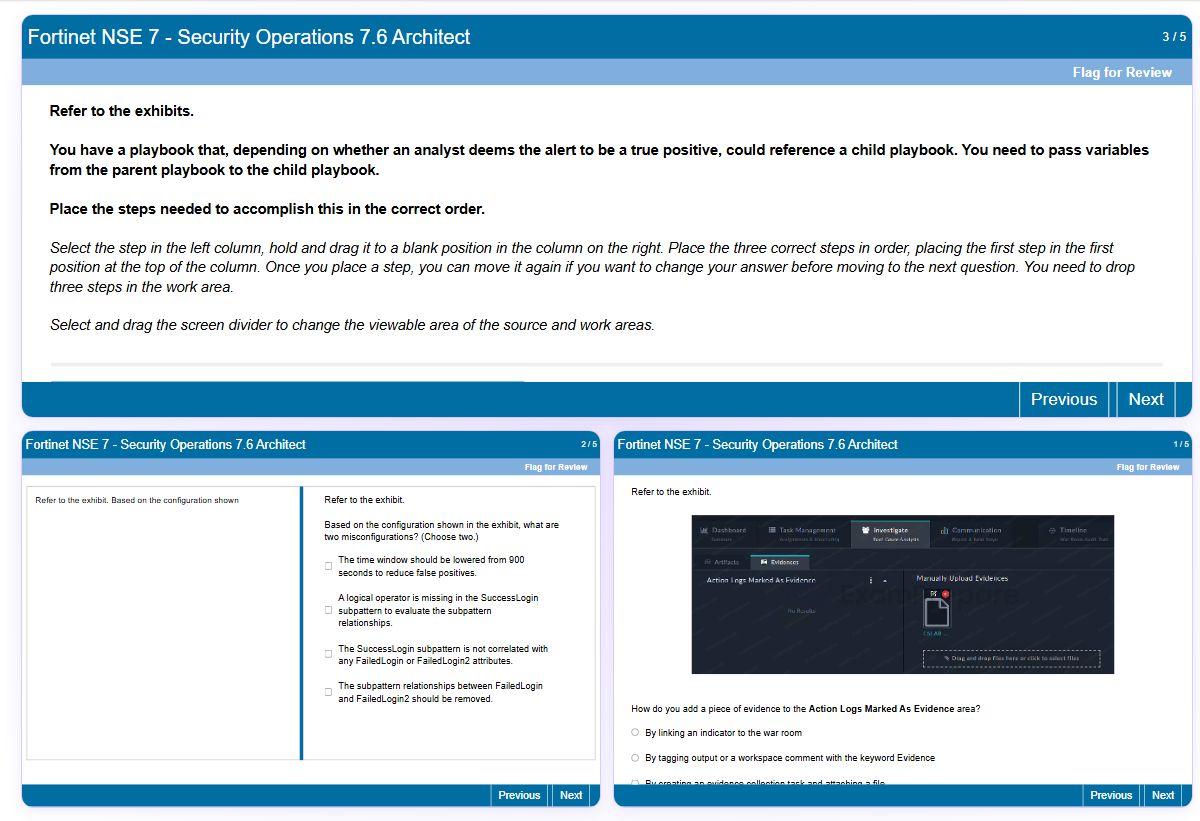Viewport: 1200px width, 821px height.
Task: Flag question 3/5 for review
Action: pyautogui.click(x=1122, y=72)
